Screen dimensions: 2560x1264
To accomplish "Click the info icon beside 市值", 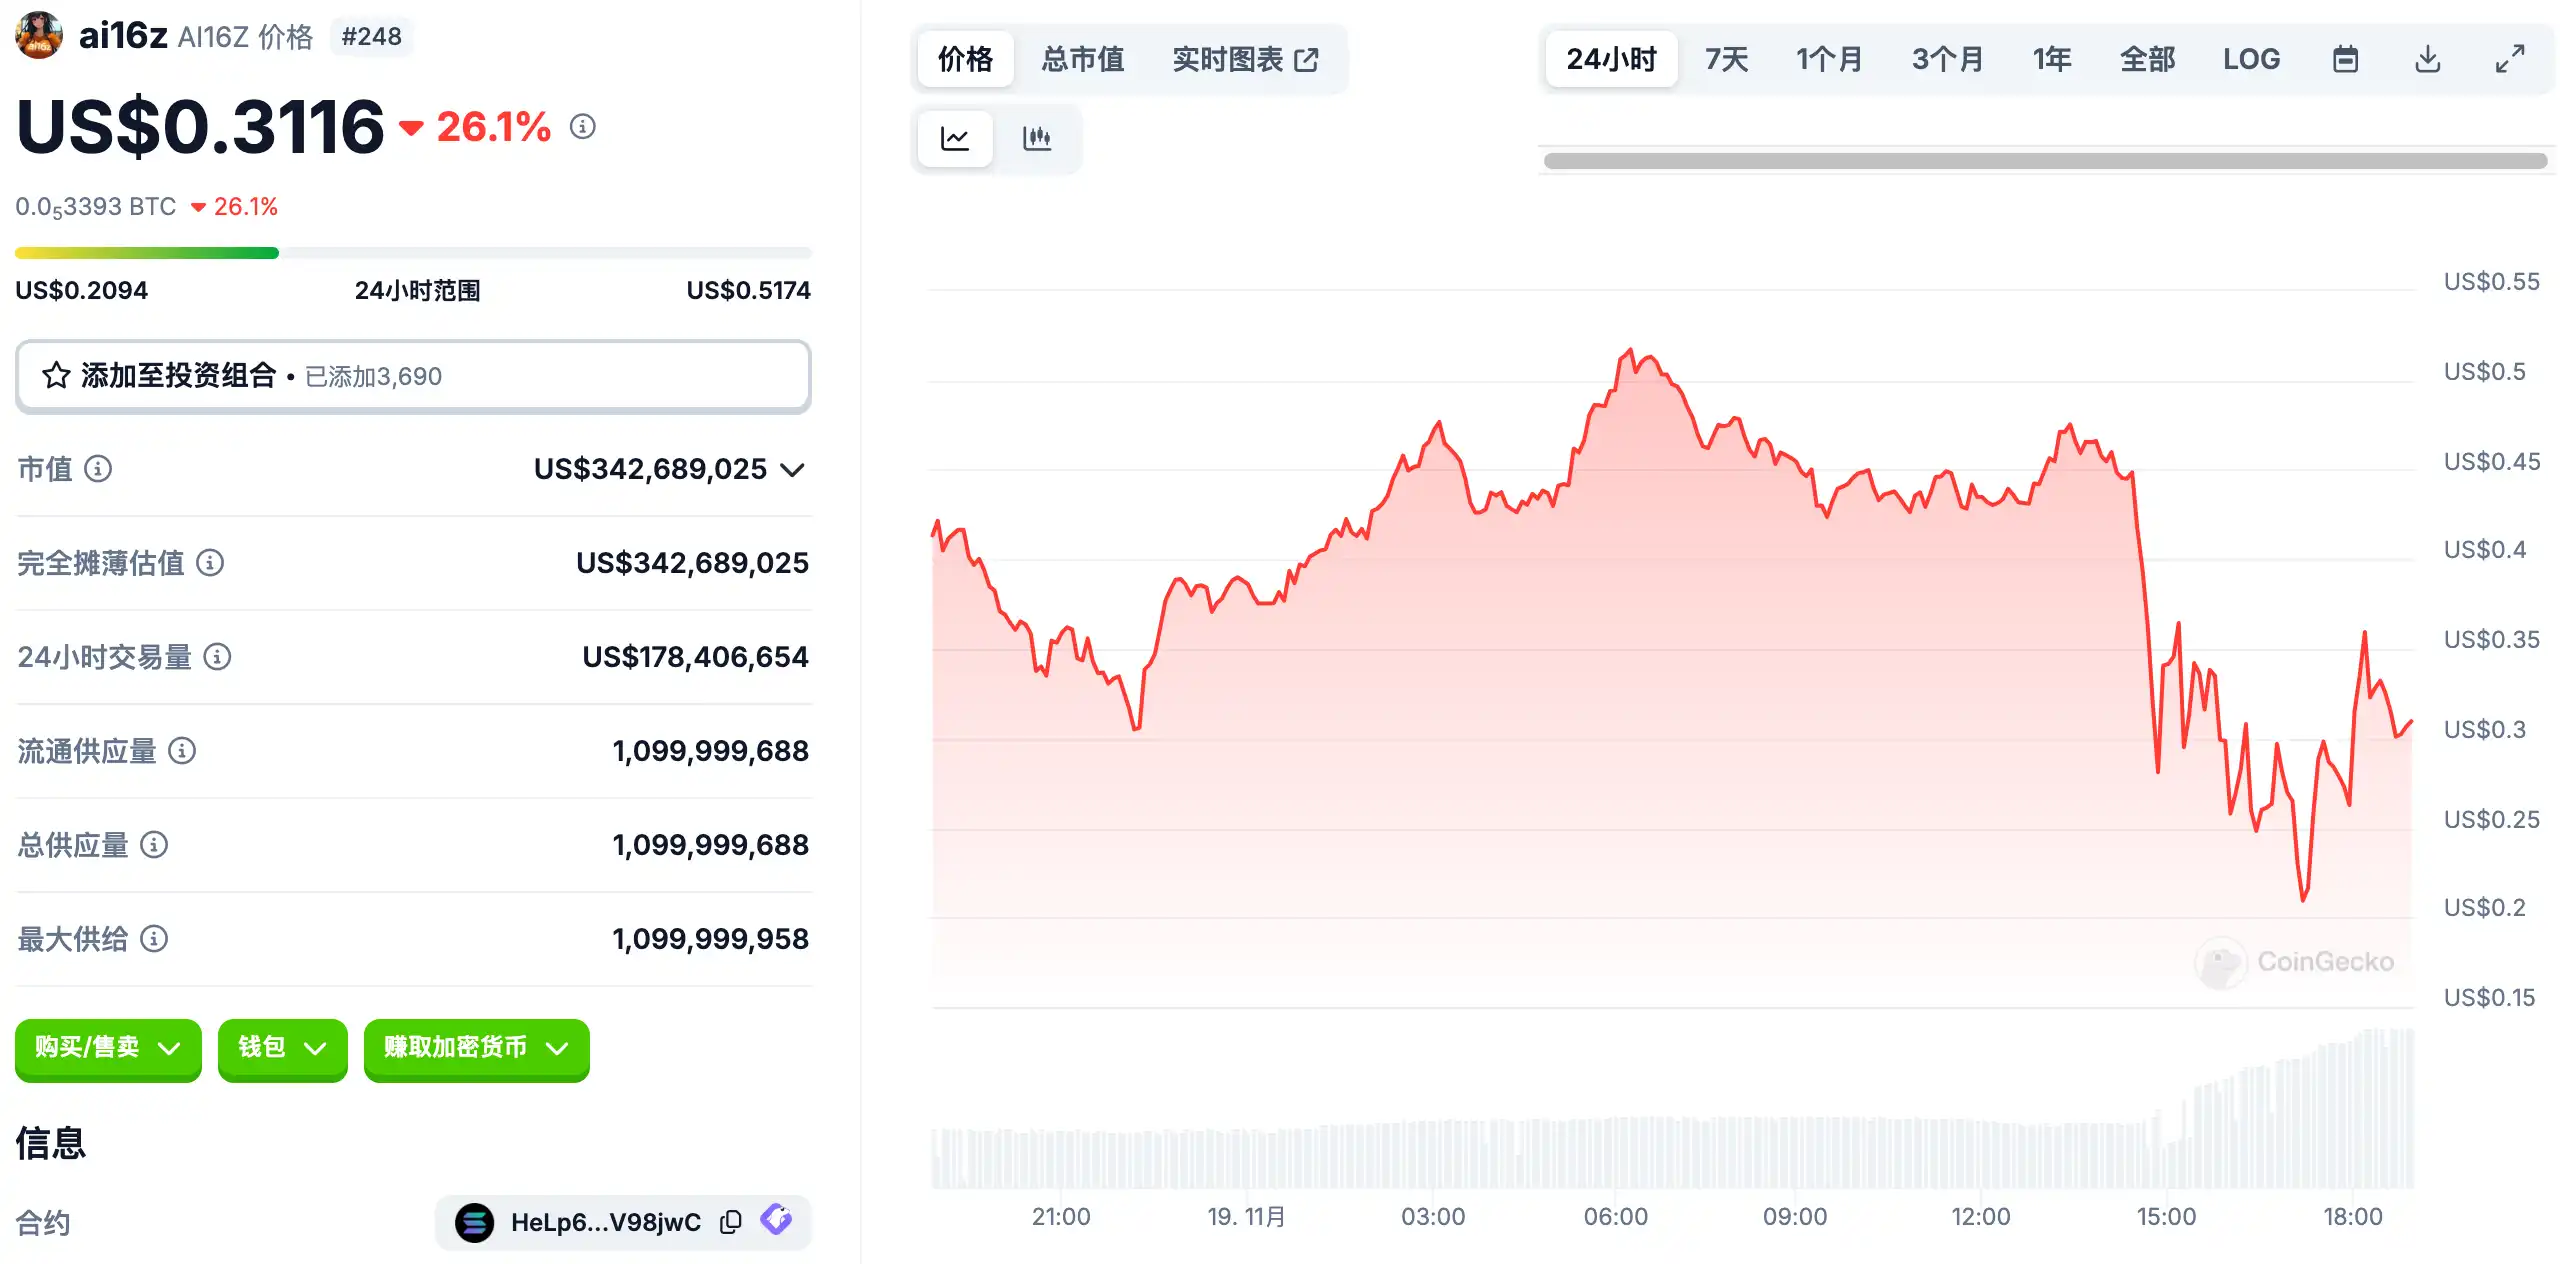I will tap(98, 469).
